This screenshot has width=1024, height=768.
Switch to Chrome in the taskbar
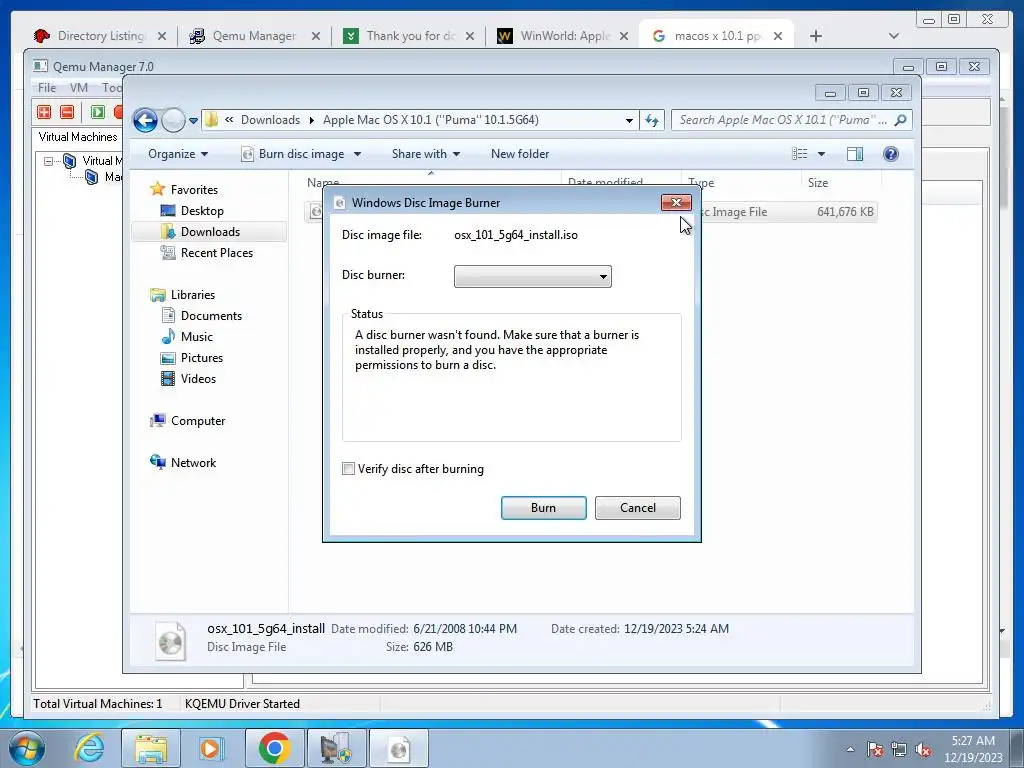tap(275, 748)
